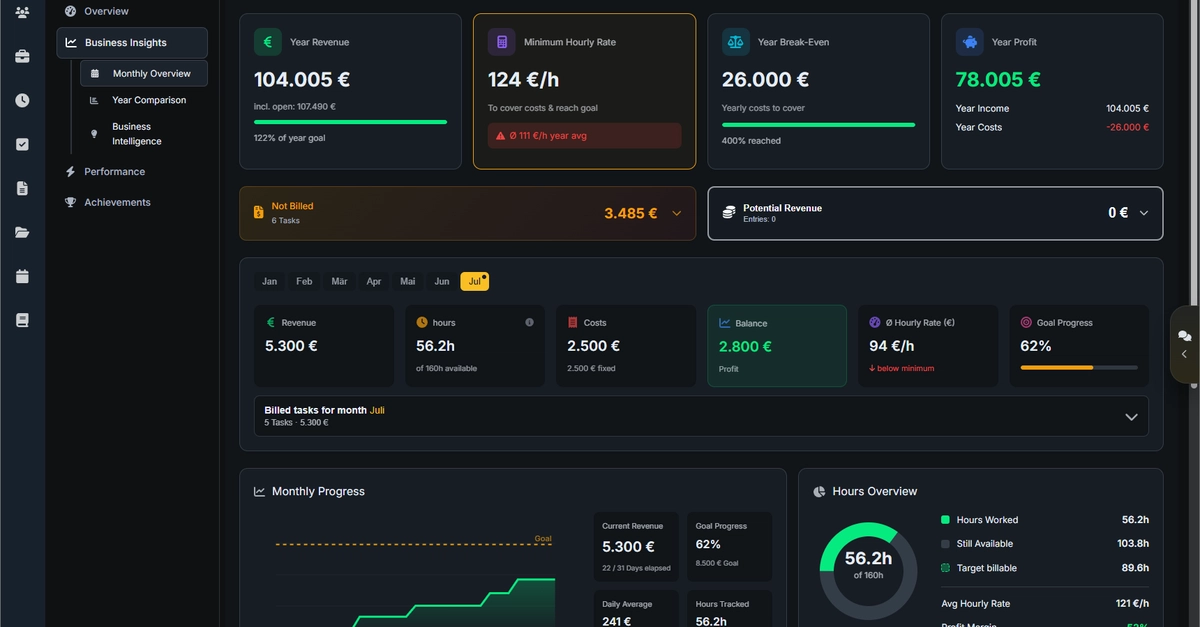Open the chat bubbles widget icon
Viewport: 1200px width, 627px height.
(1184, 336)
